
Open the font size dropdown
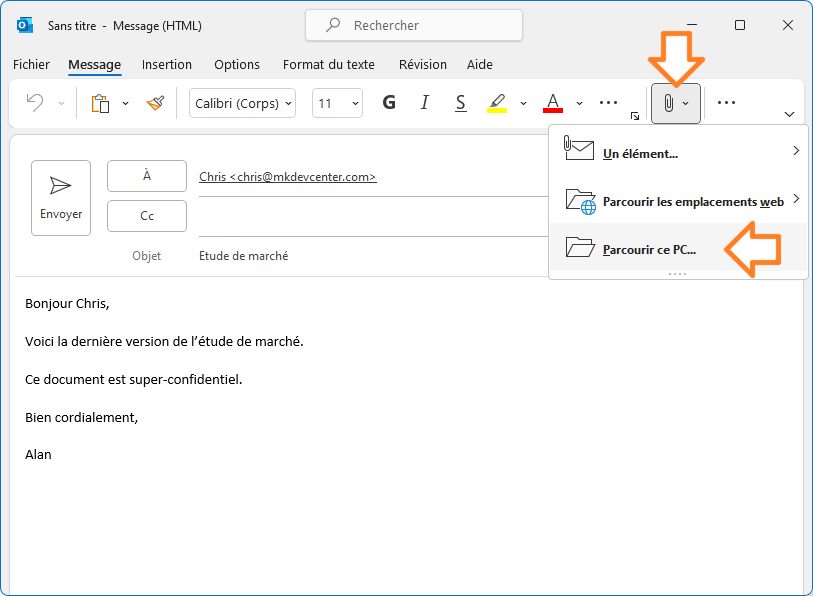click(336, 102)
